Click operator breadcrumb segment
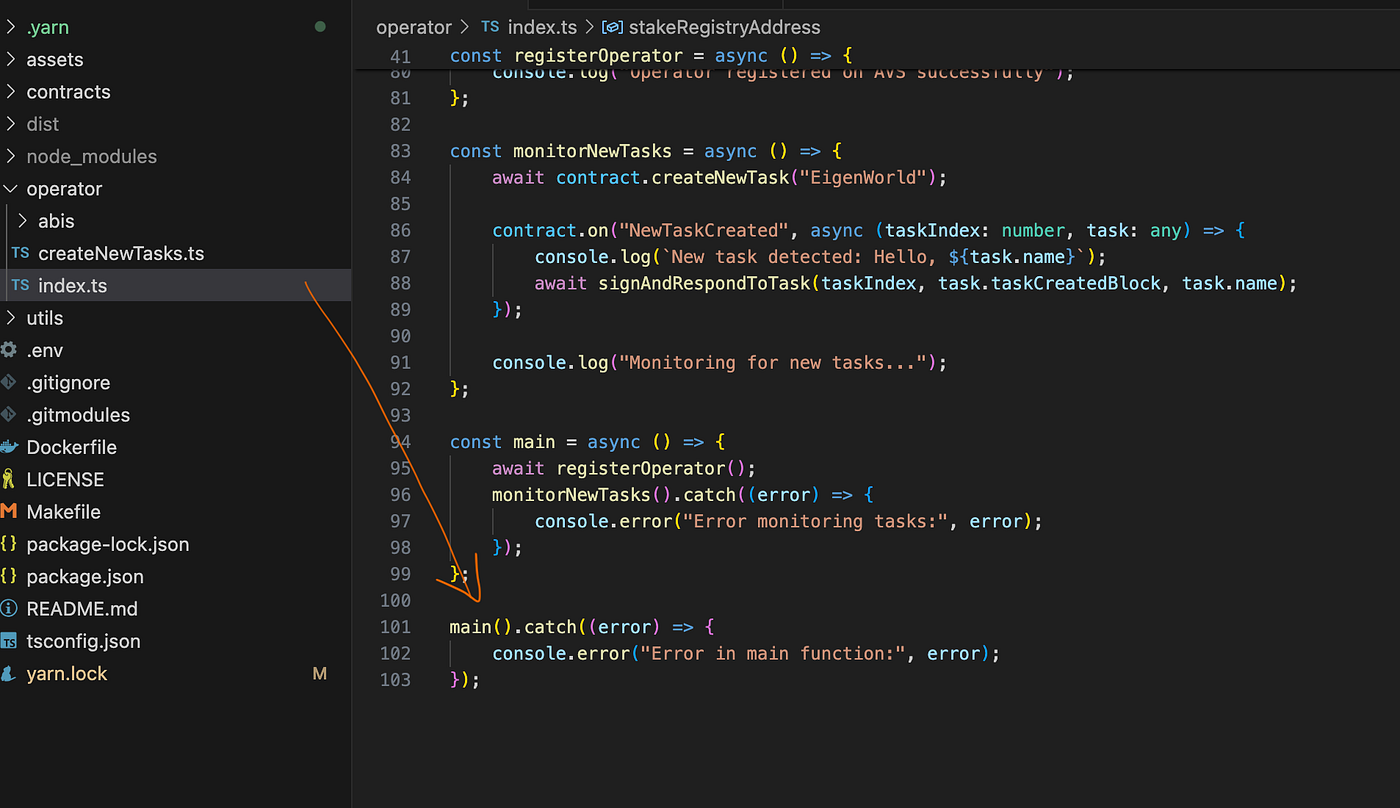Screen dimensions: 1400x808 (413, 27)
